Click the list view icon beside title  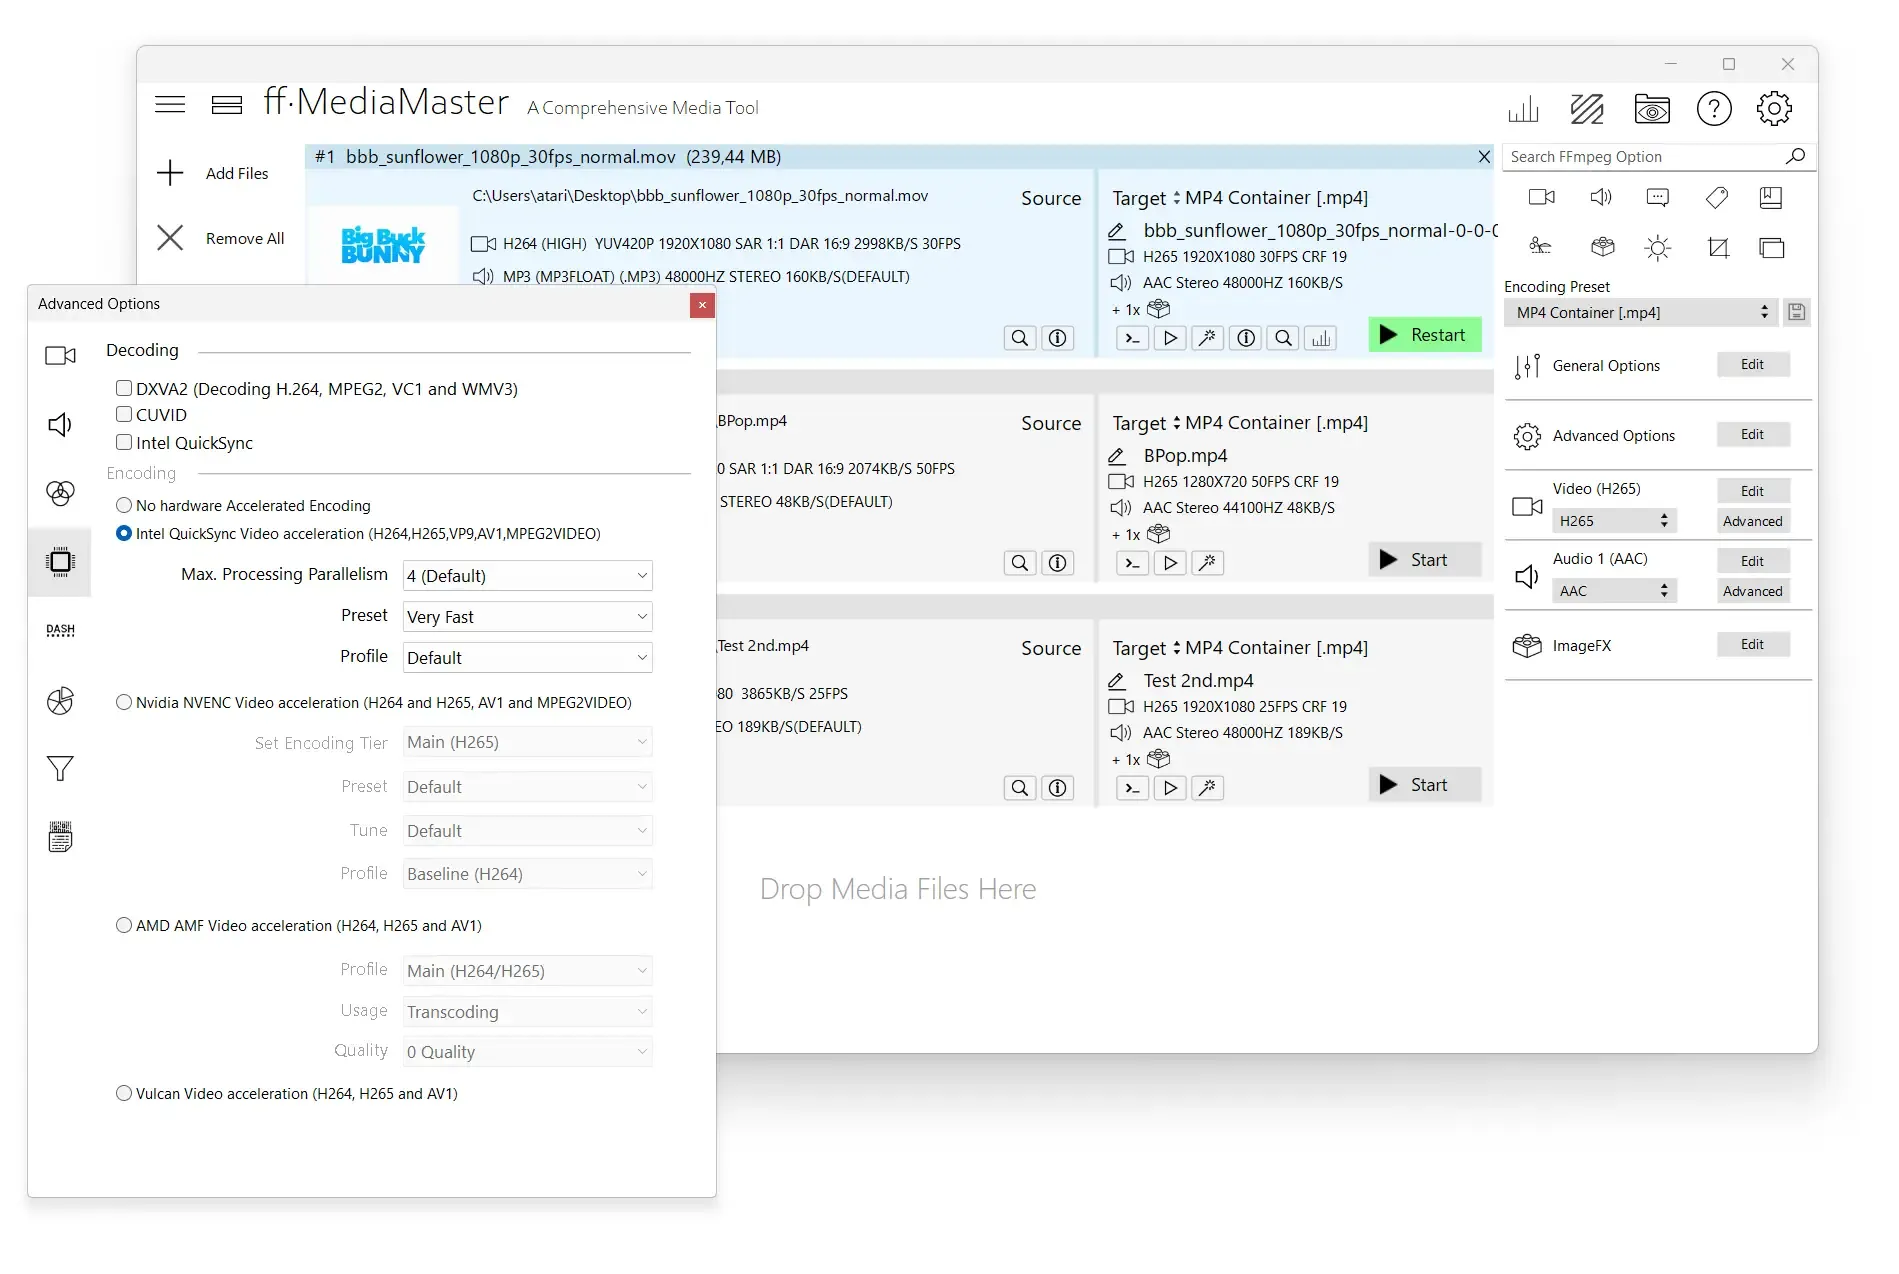[x=227, y=104]
